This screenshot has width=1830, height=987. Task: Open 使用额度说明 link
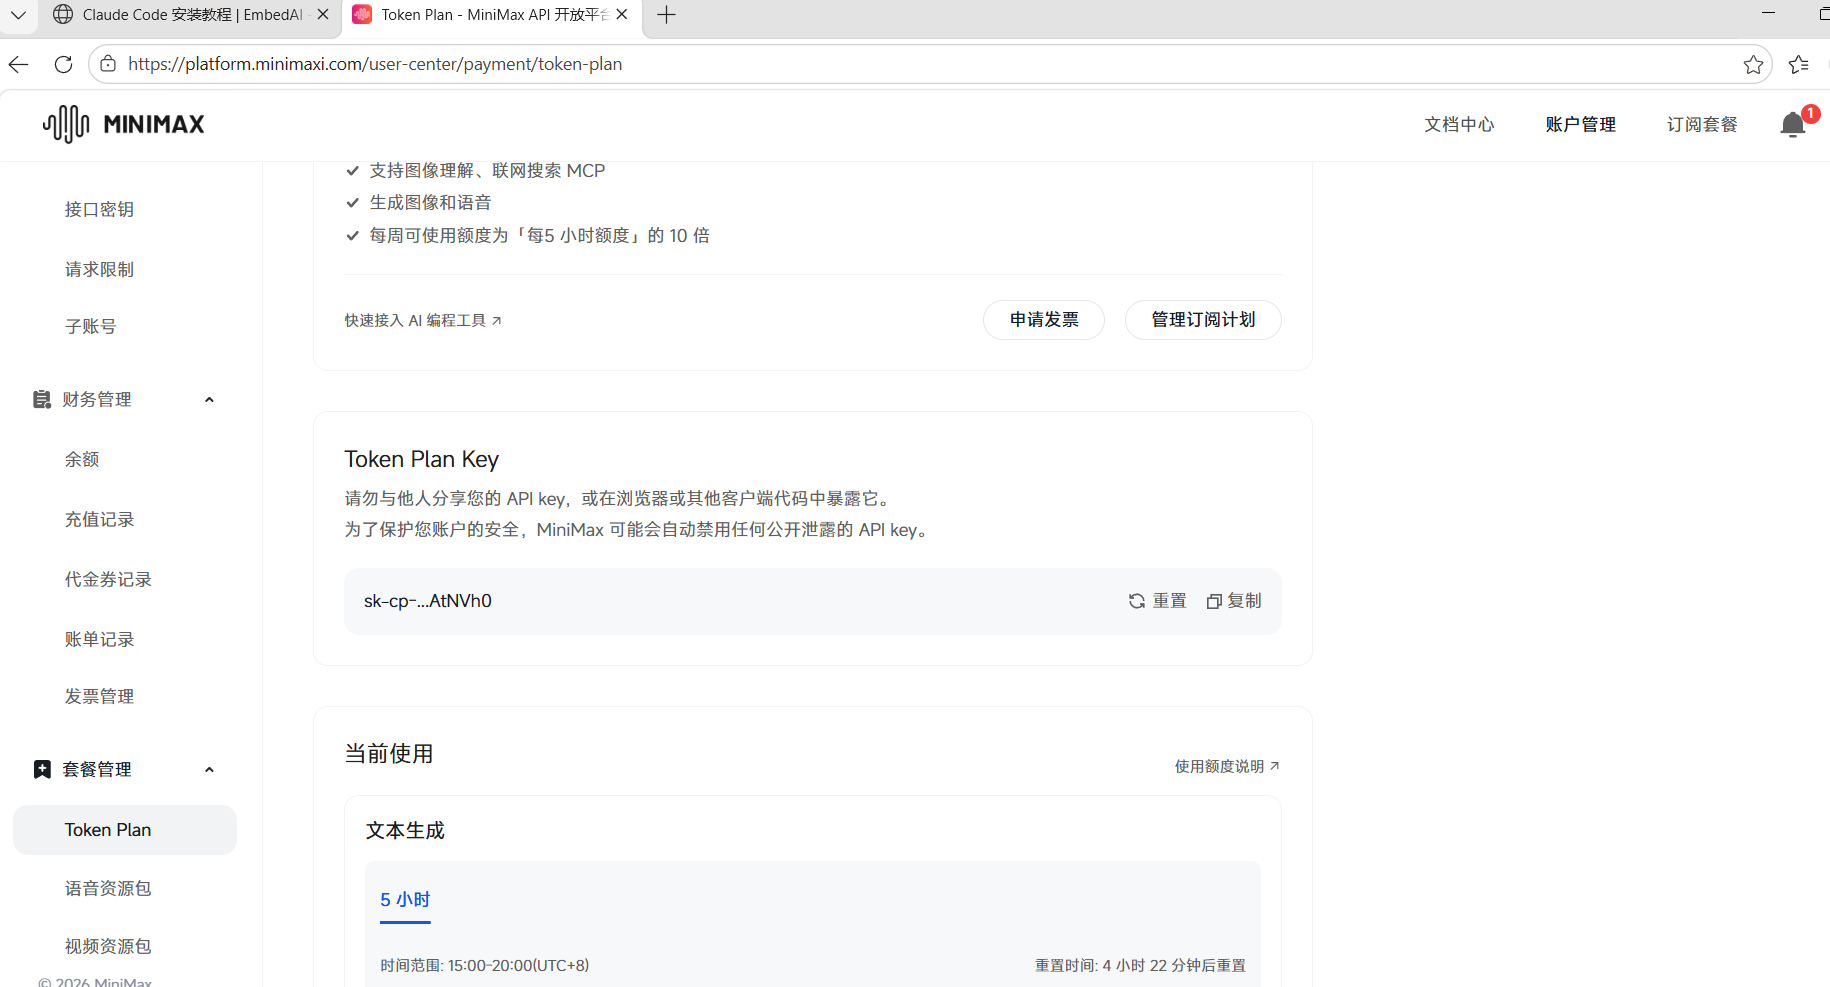pos(1227,766)
